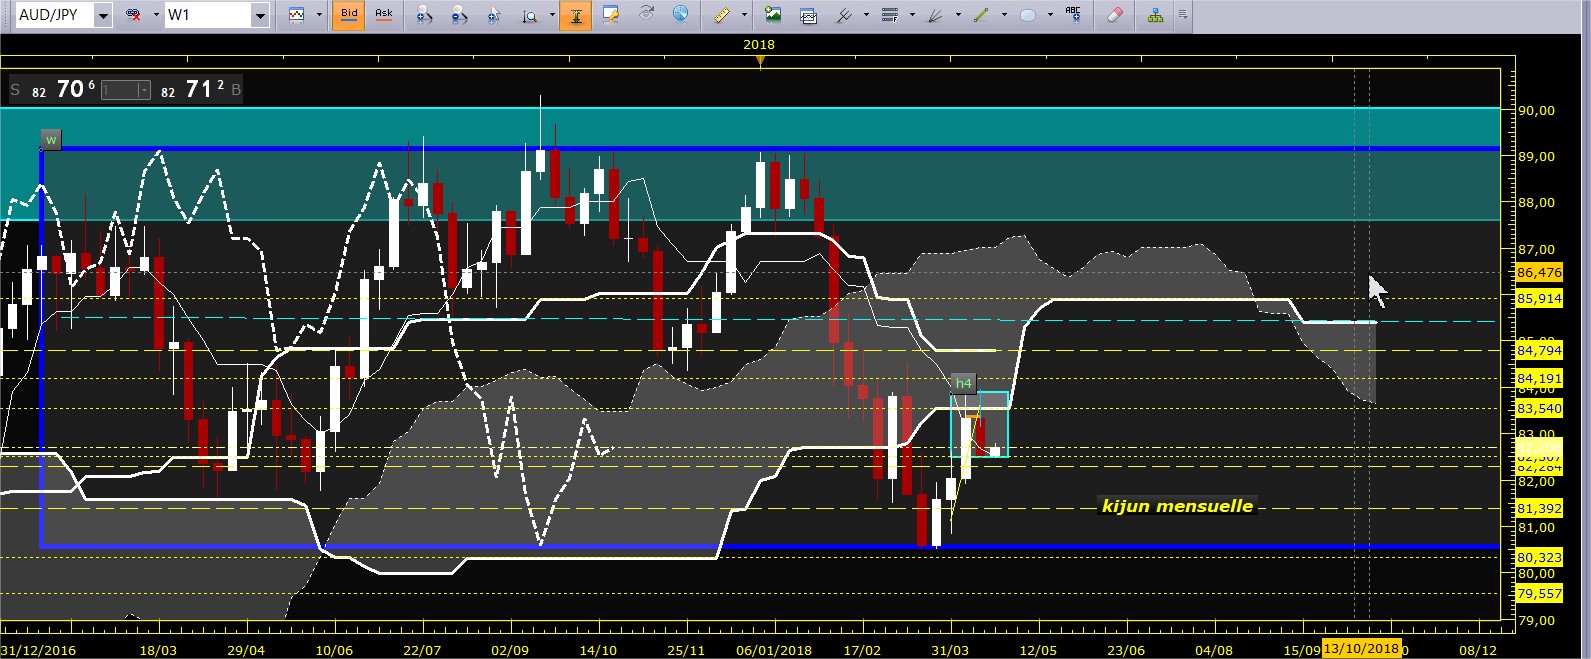Click the 79,557 price level label

click(x=1539, y=593)
